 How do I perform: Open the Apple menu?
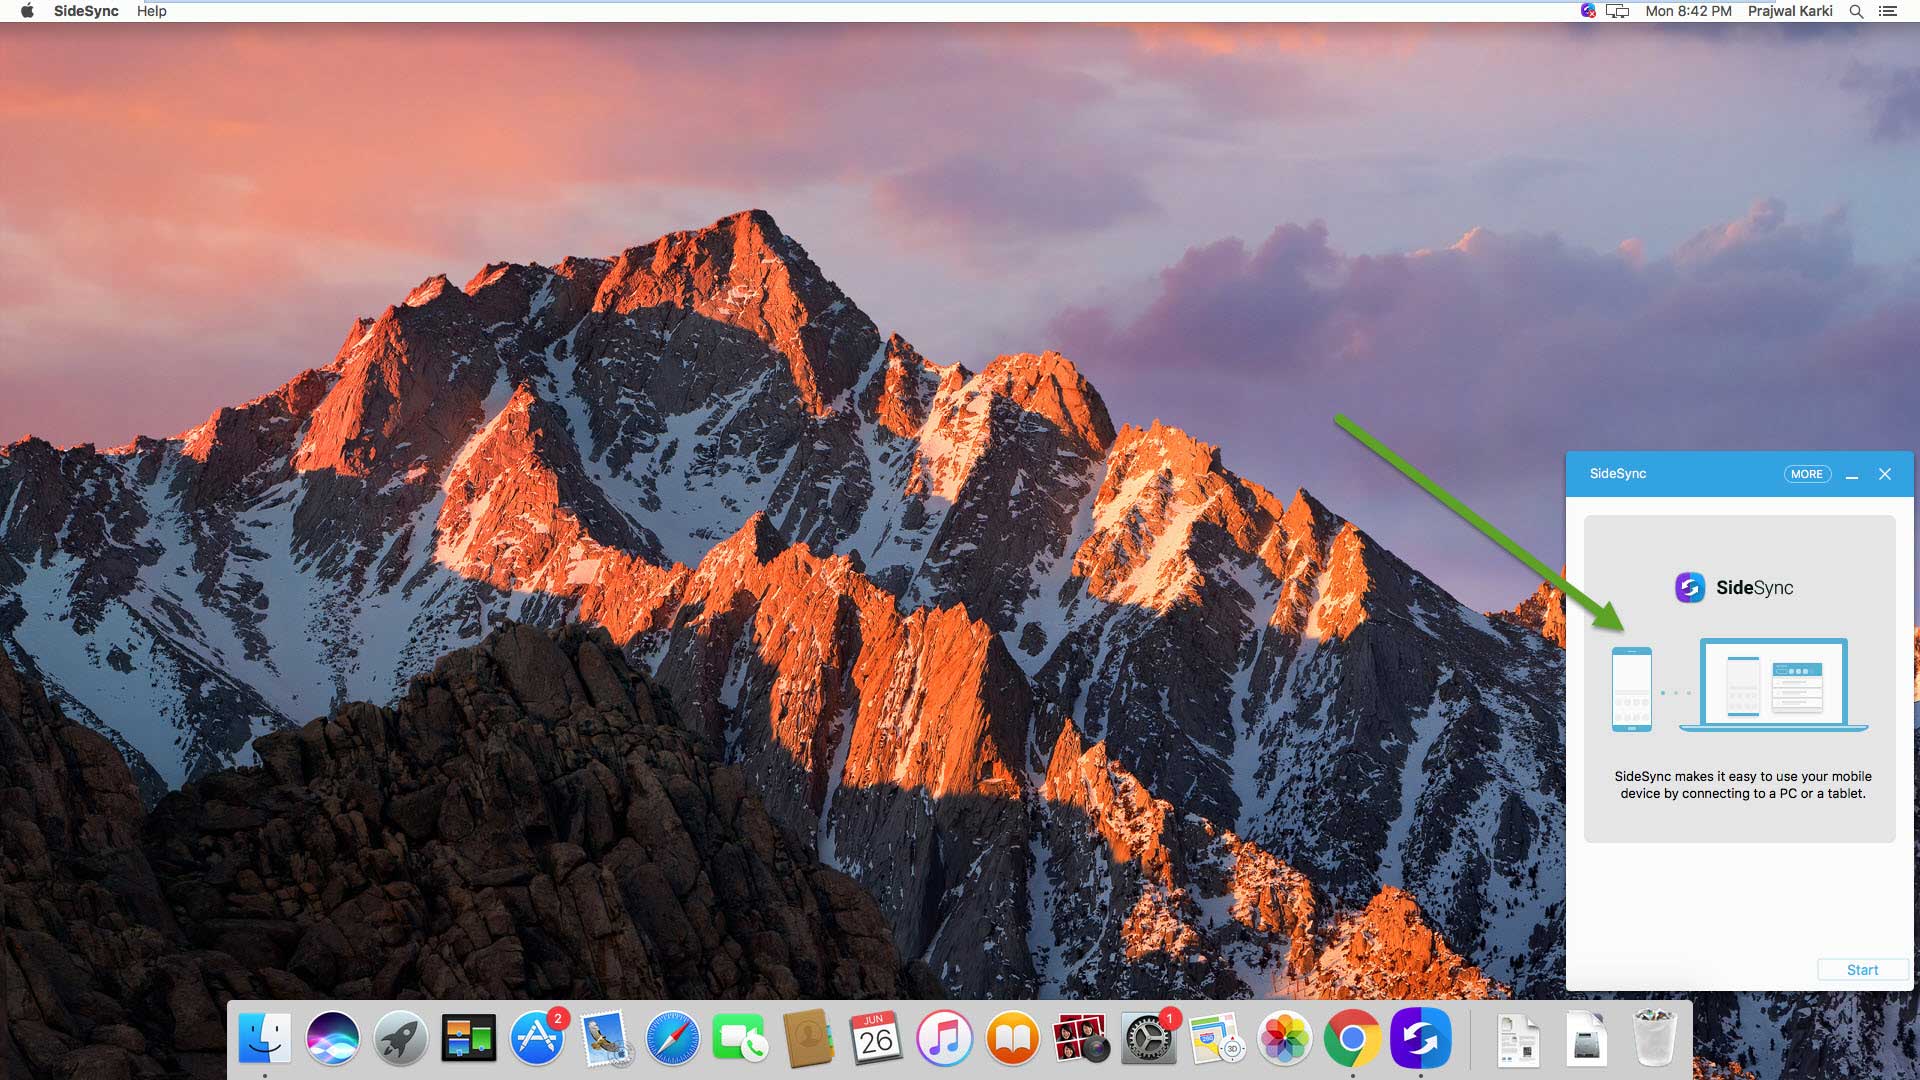27,11
